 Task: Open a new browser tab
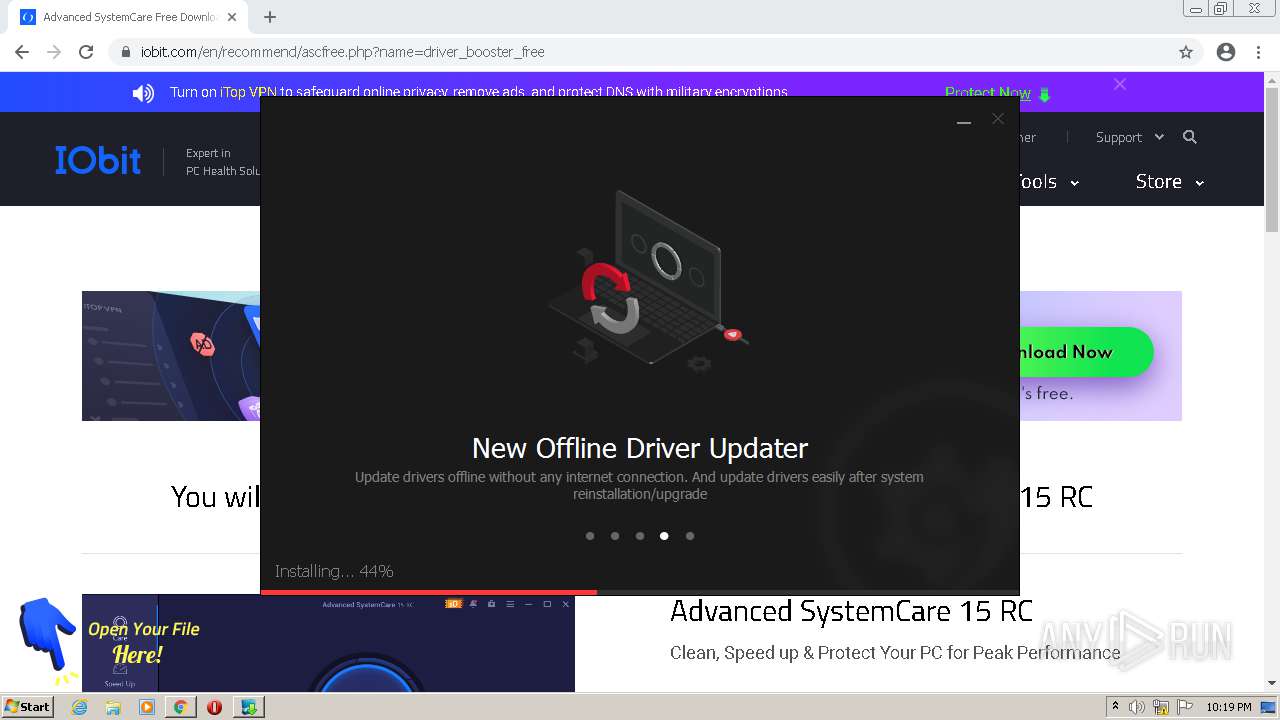coord(270,17)
